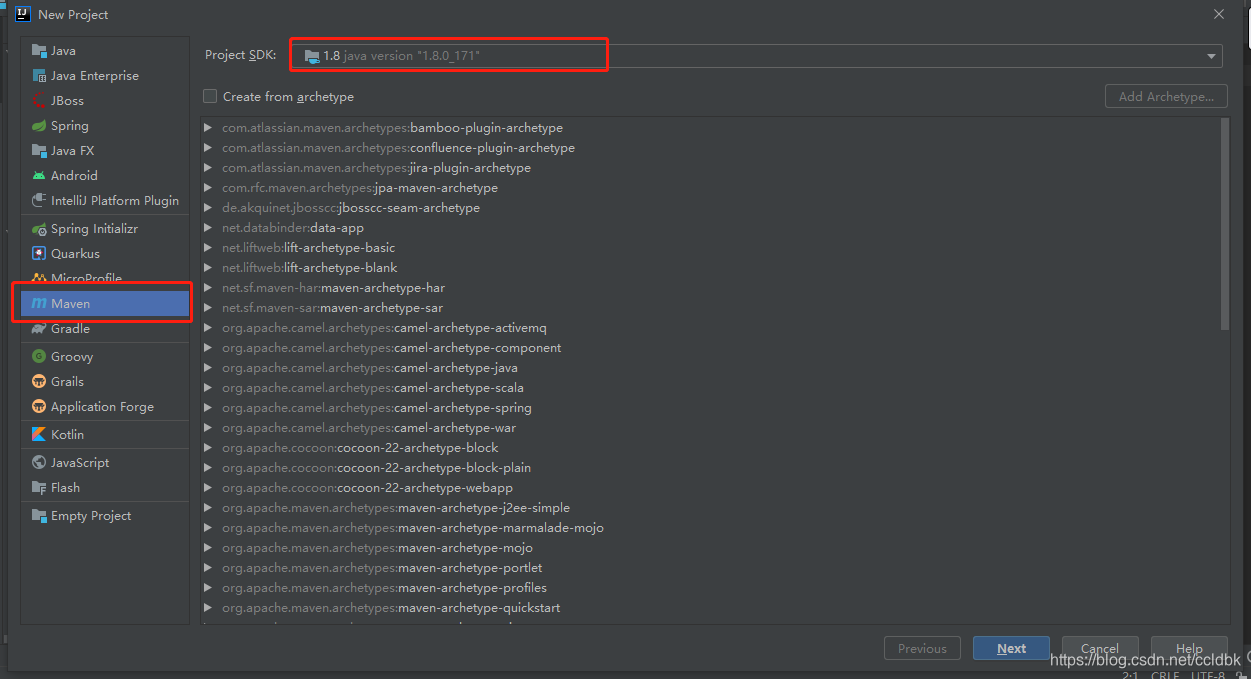Click the Kotlin K icon

tap(39, 435)
